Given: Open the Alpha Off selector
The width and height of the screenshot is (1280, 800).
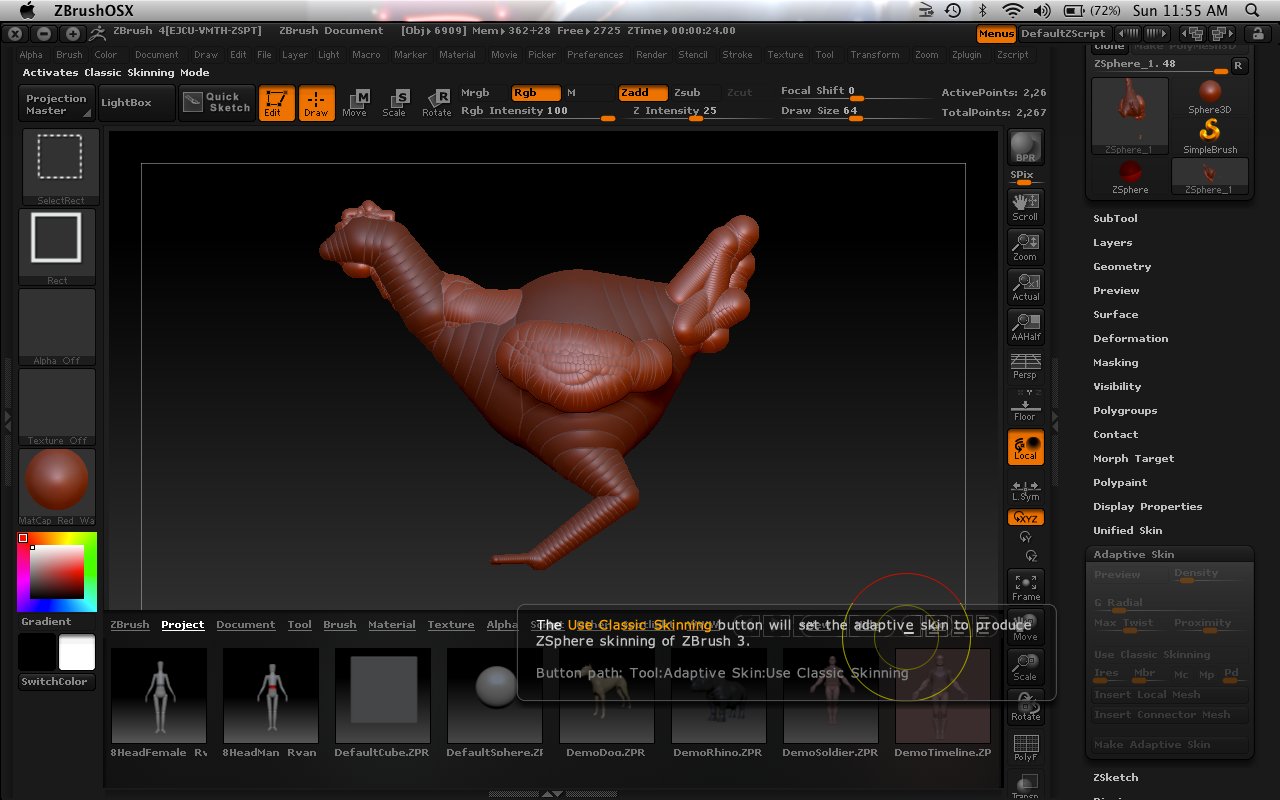Looking at the screenshot, I should click(58, 326).
